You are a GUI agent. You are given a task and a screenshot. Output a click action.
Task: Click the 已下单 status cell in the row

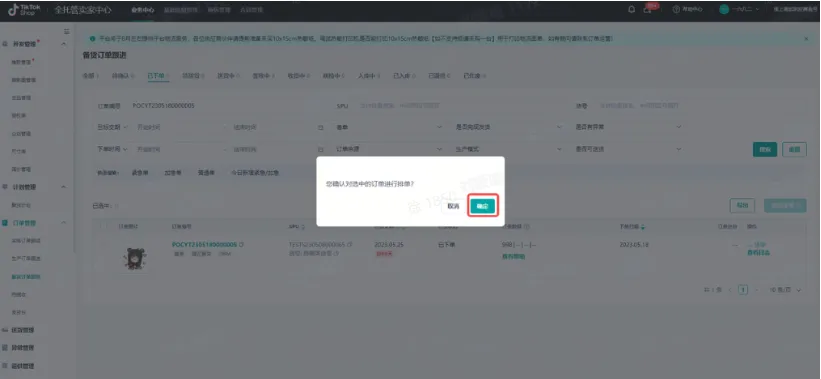click(447, 244)
